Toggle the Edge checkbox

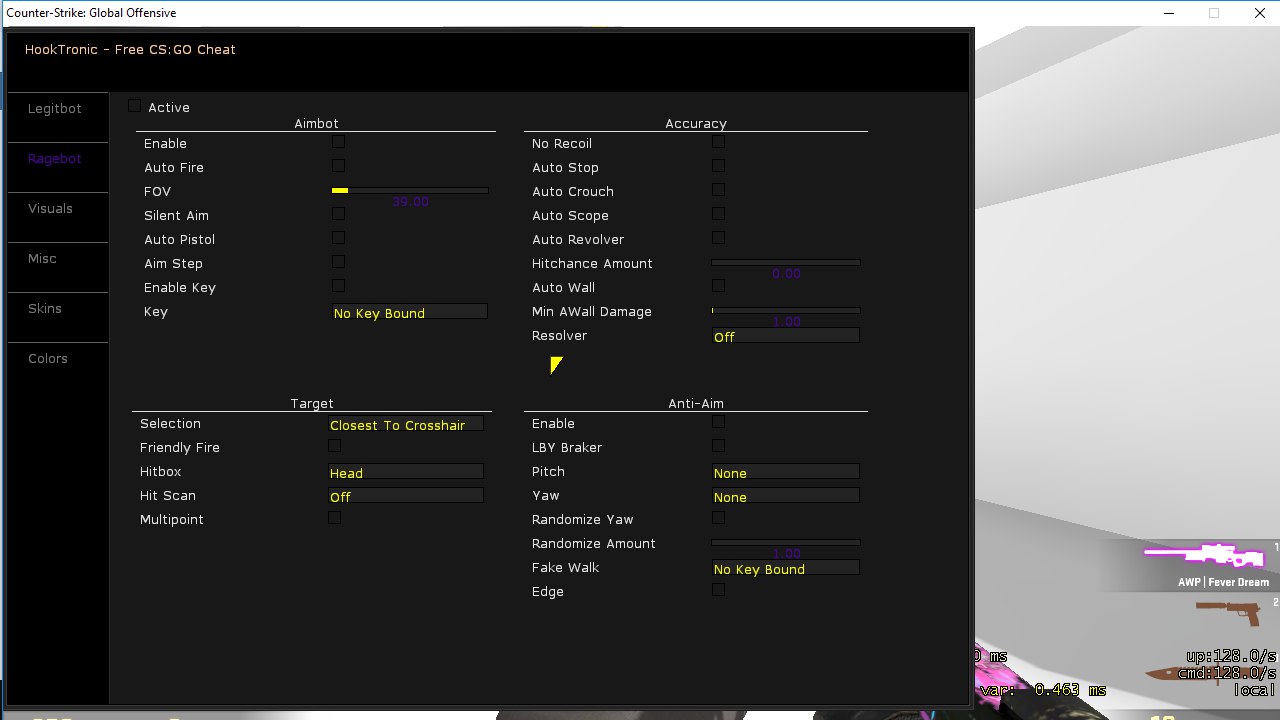718,590
